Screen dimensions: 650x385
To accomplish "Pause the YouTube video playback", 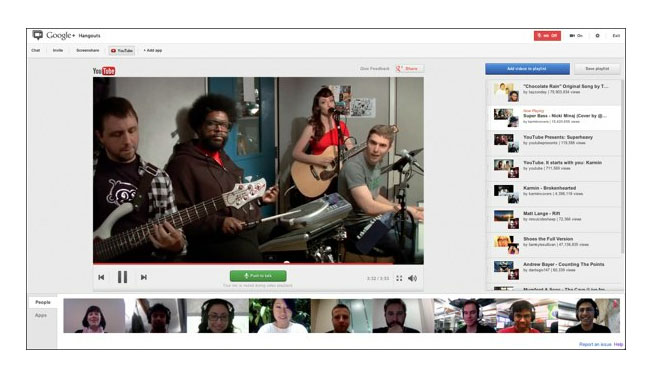I will click(x=122, y=277).
